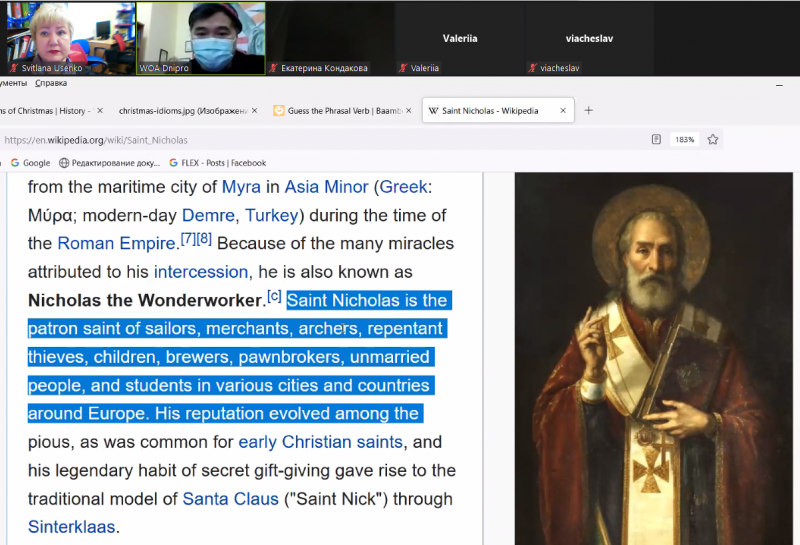Open the Sinterklaas link

coord(71,527)
